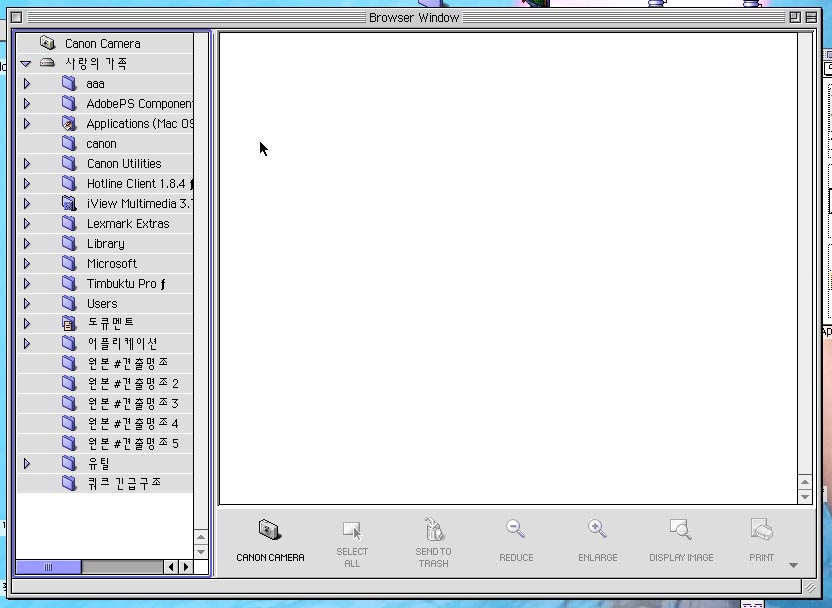Expand the aaa folder

[x=27, y=84]
